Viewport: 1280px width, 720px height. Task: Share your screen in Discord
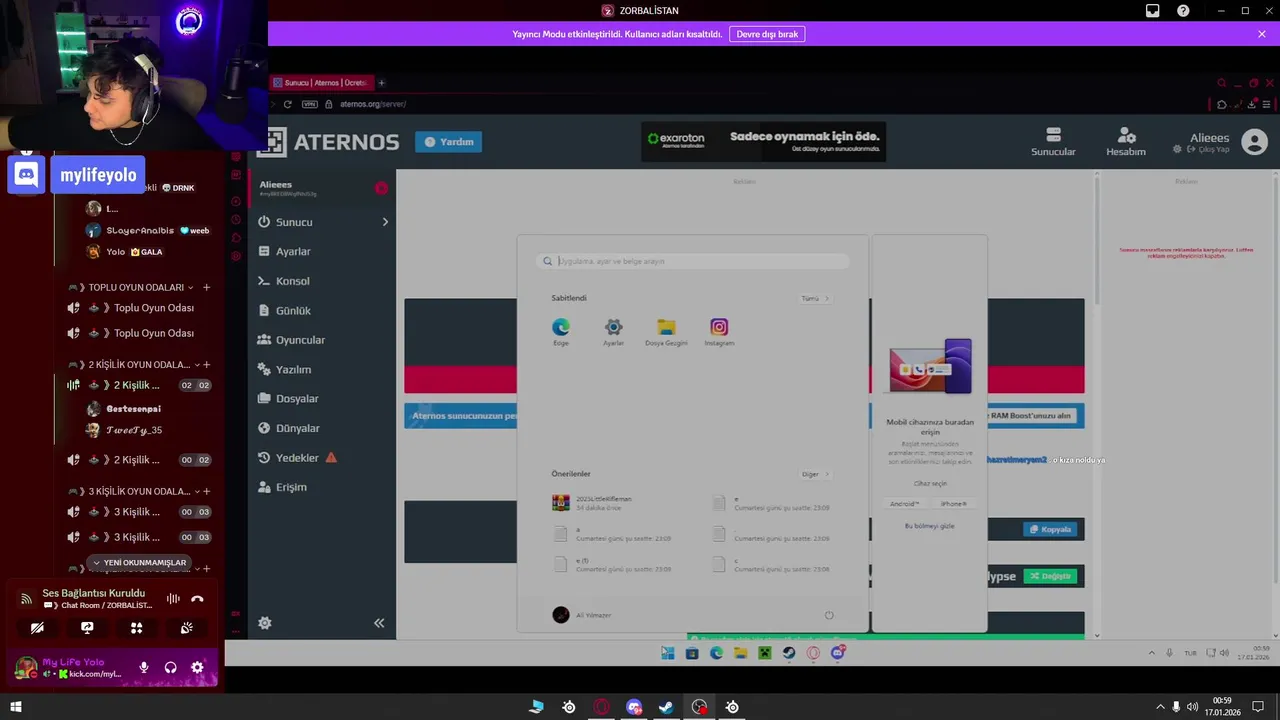point(87,628)
